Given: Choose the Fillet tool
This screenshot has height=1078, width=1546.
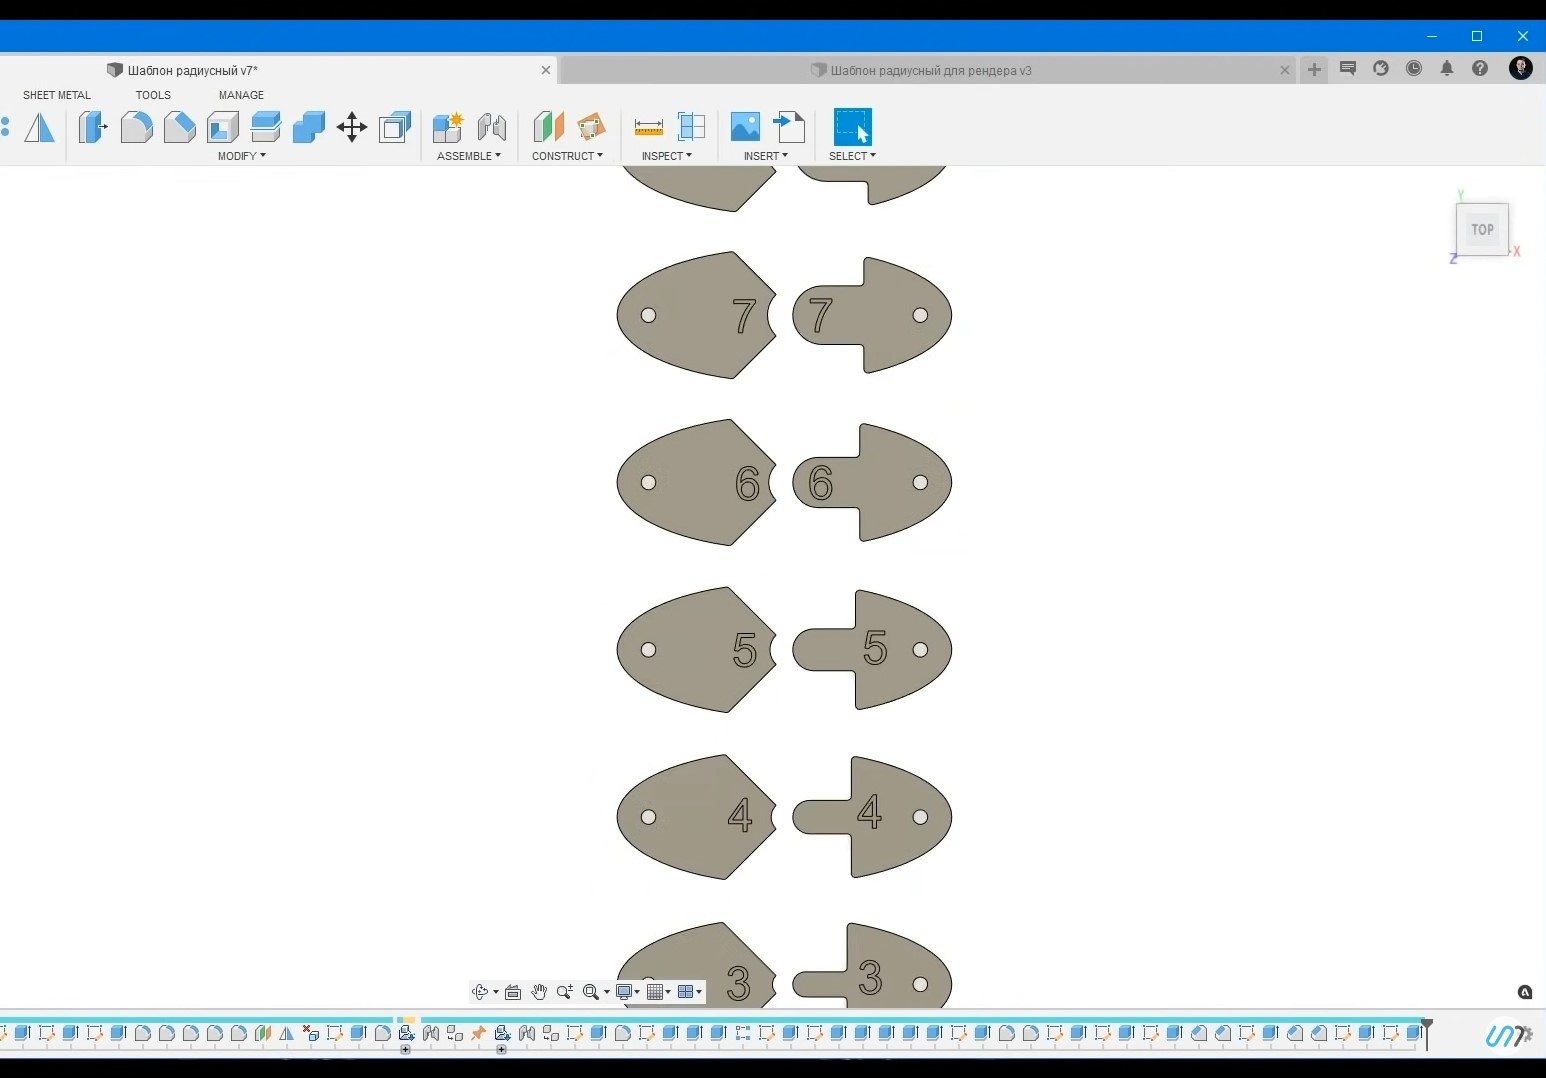Looking at the screenshot, I should point(137,127).
